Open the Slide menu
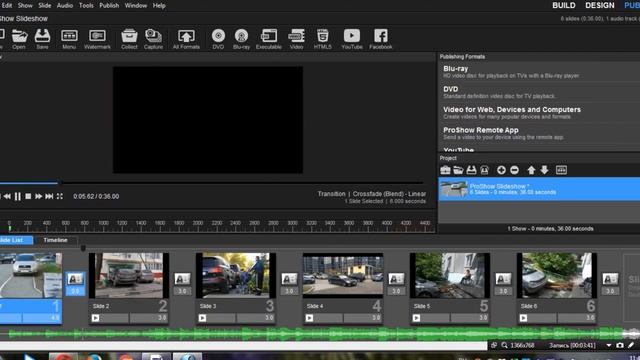The width and height of the screenshot is (640, 360). coord(44,6)
